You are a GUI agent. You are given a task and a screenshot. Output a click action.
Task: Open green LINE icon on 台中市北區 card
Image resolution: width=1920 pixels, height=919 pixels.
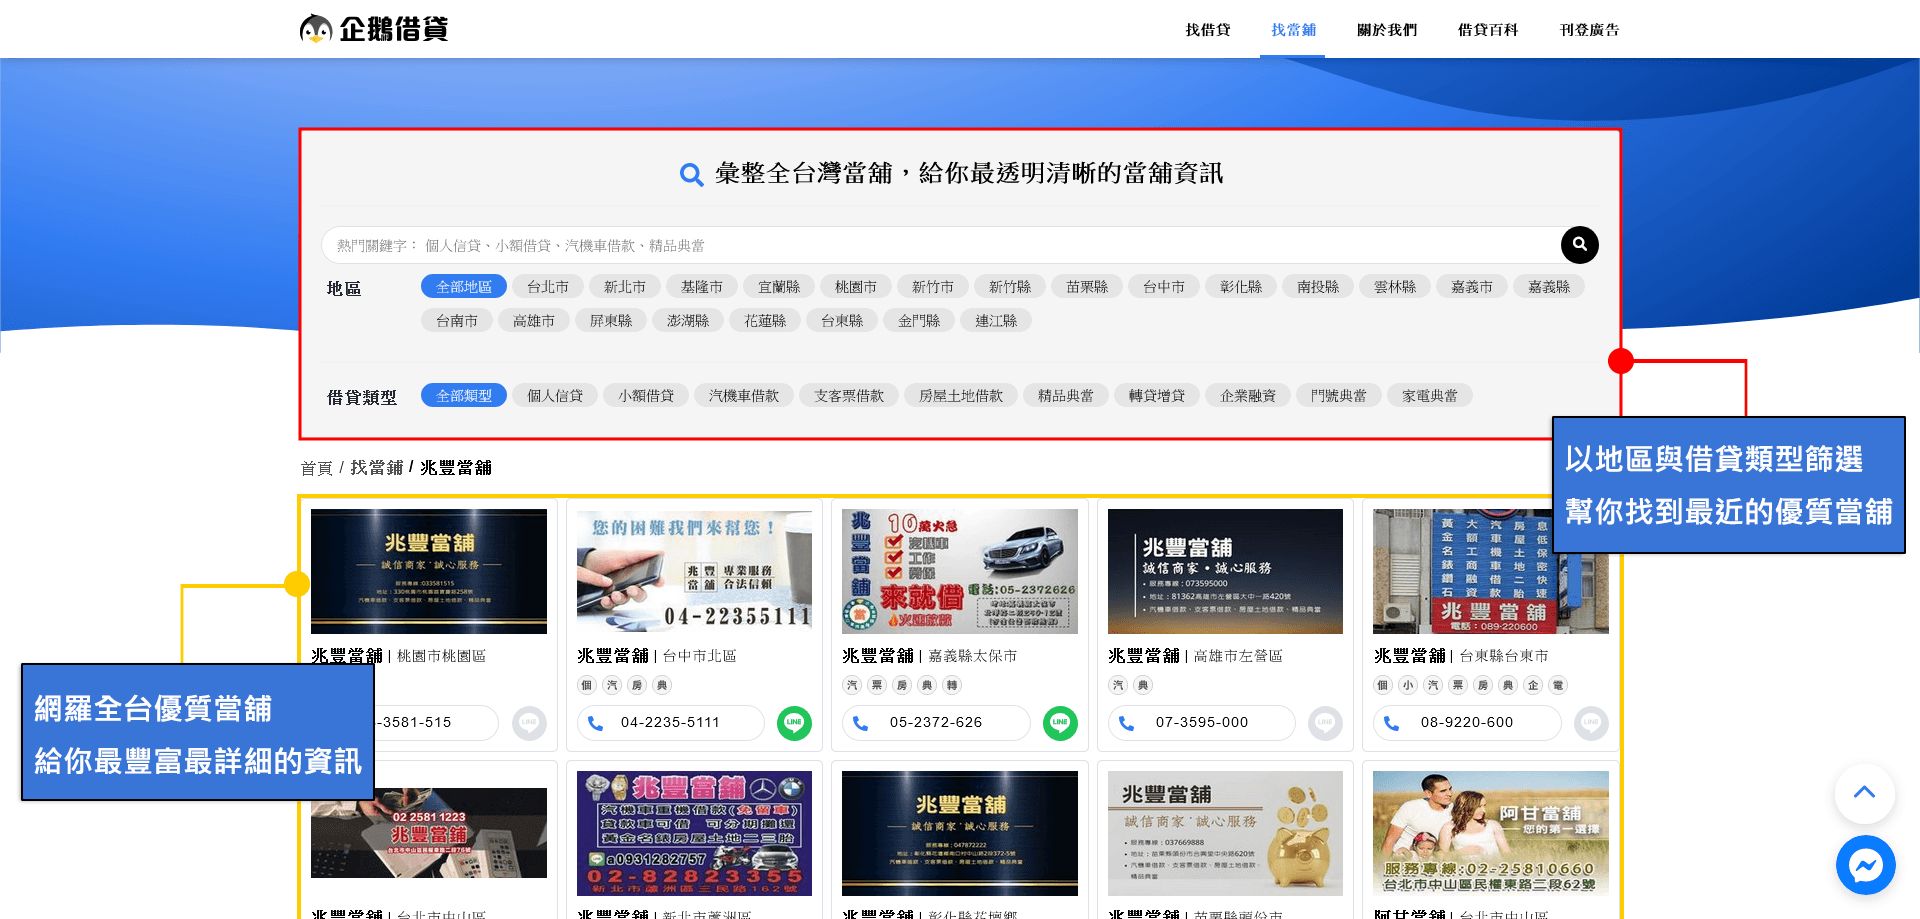(794, 723)
